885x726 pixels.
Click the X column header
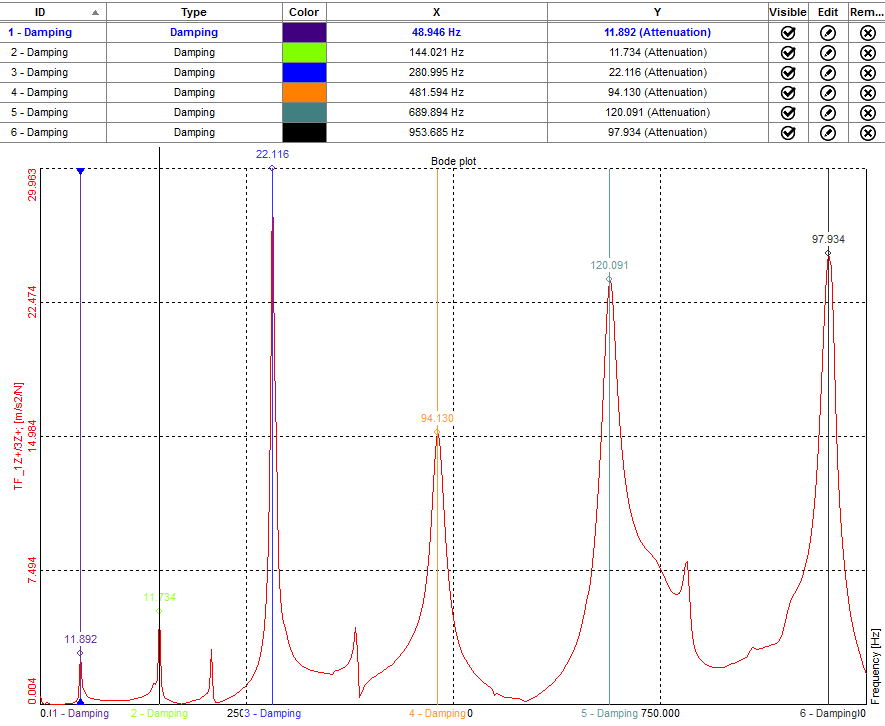pos(436,12)
